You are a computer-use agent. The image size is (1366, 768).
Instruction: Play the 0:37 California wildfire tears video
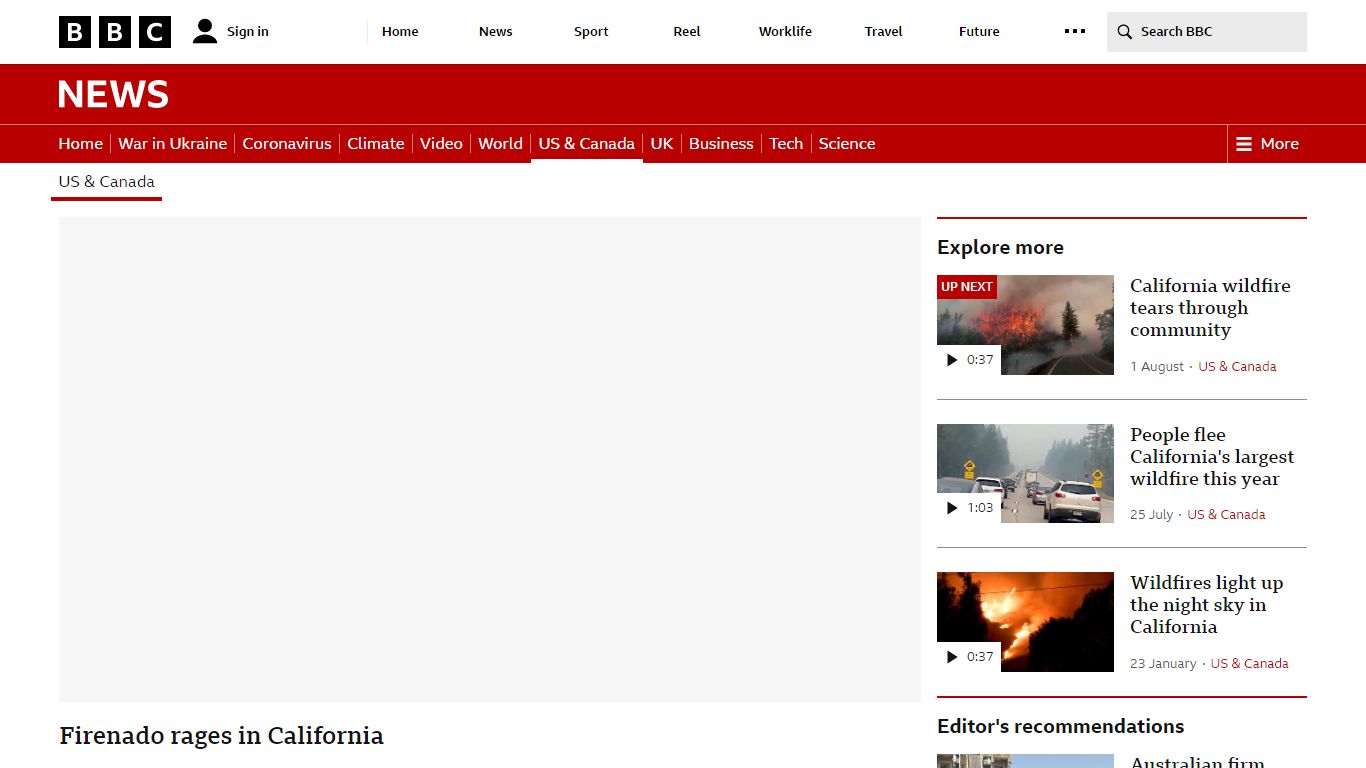click(x=969, y=360)
